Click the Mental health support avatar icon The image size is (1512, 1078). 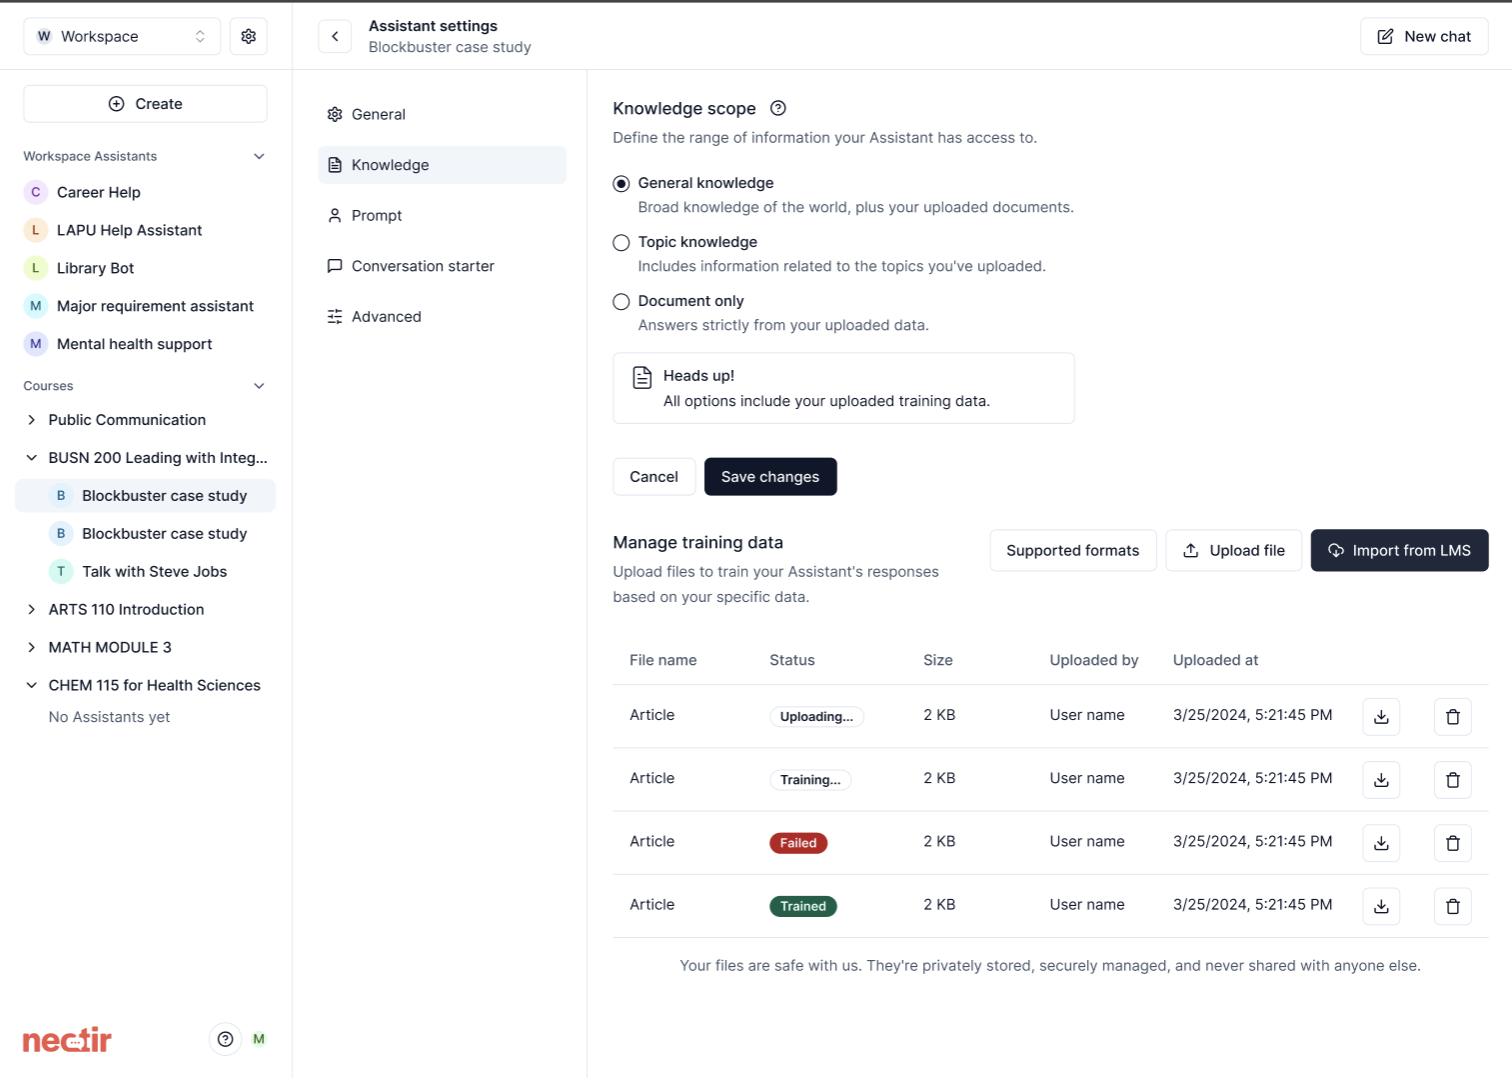[x=36, y=344]
